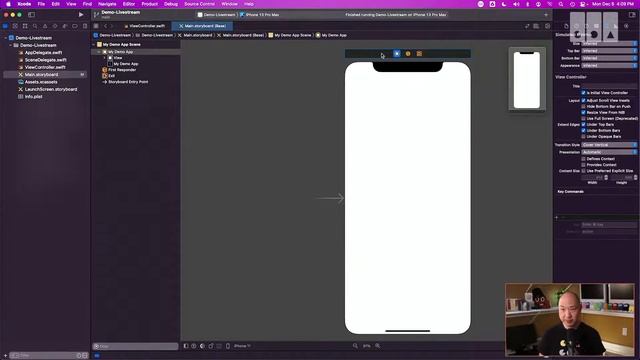Open the Appearance dropdown
Image resolution: width=640 pixels, height=360 pixels.
(609, 66)
